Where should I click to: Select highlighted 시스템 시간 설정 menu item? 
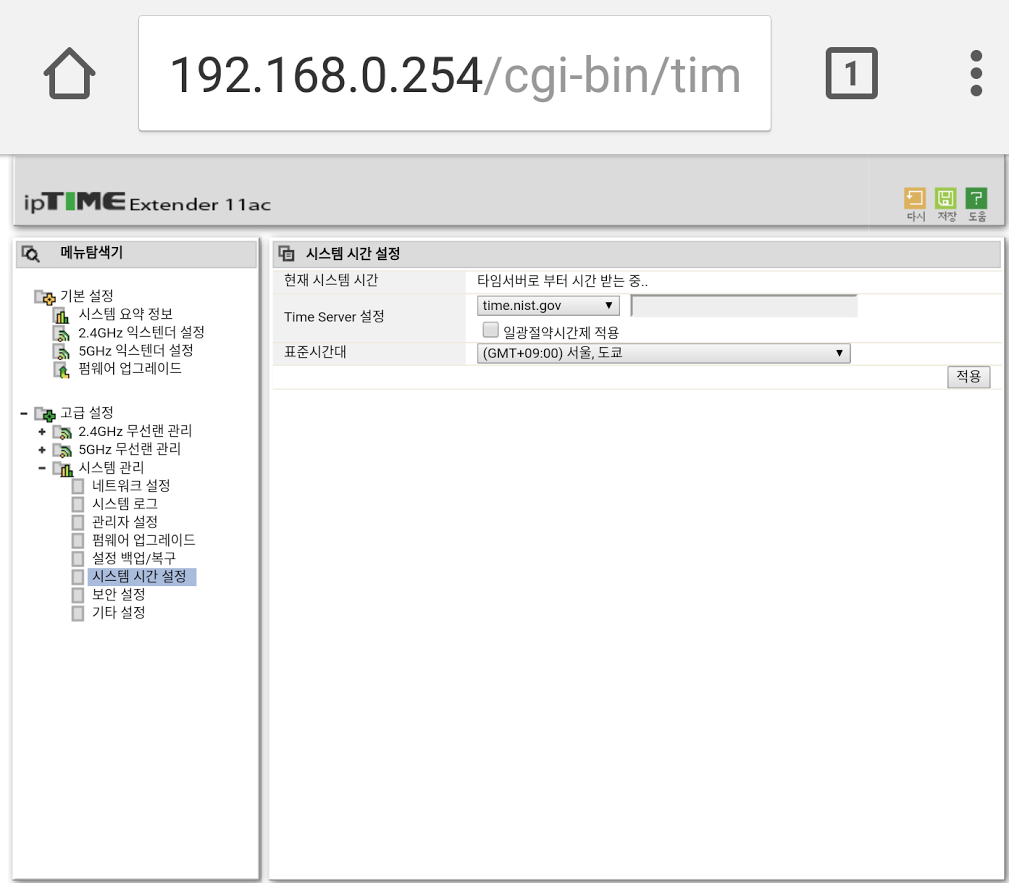coord(142,576)
